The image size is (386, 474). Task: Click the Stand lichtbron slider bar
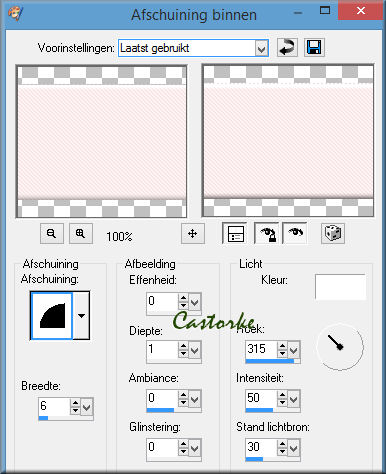click(273, 459)
